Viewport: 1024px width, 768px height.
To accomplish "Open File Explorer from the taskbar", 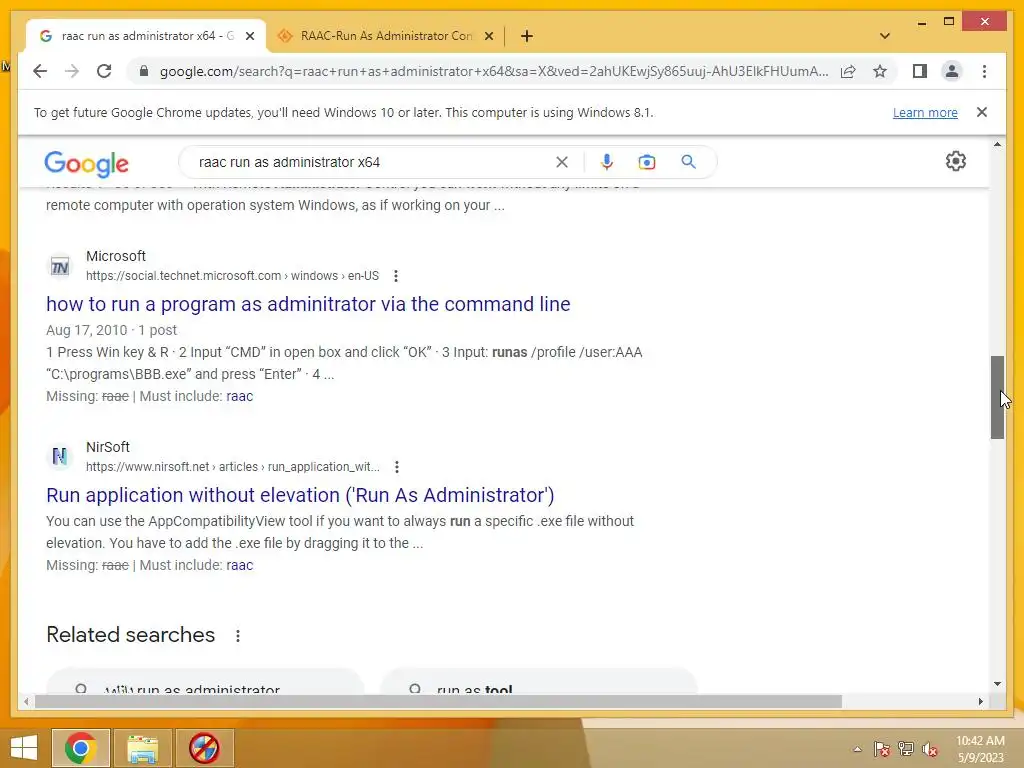I will [142, 748].
